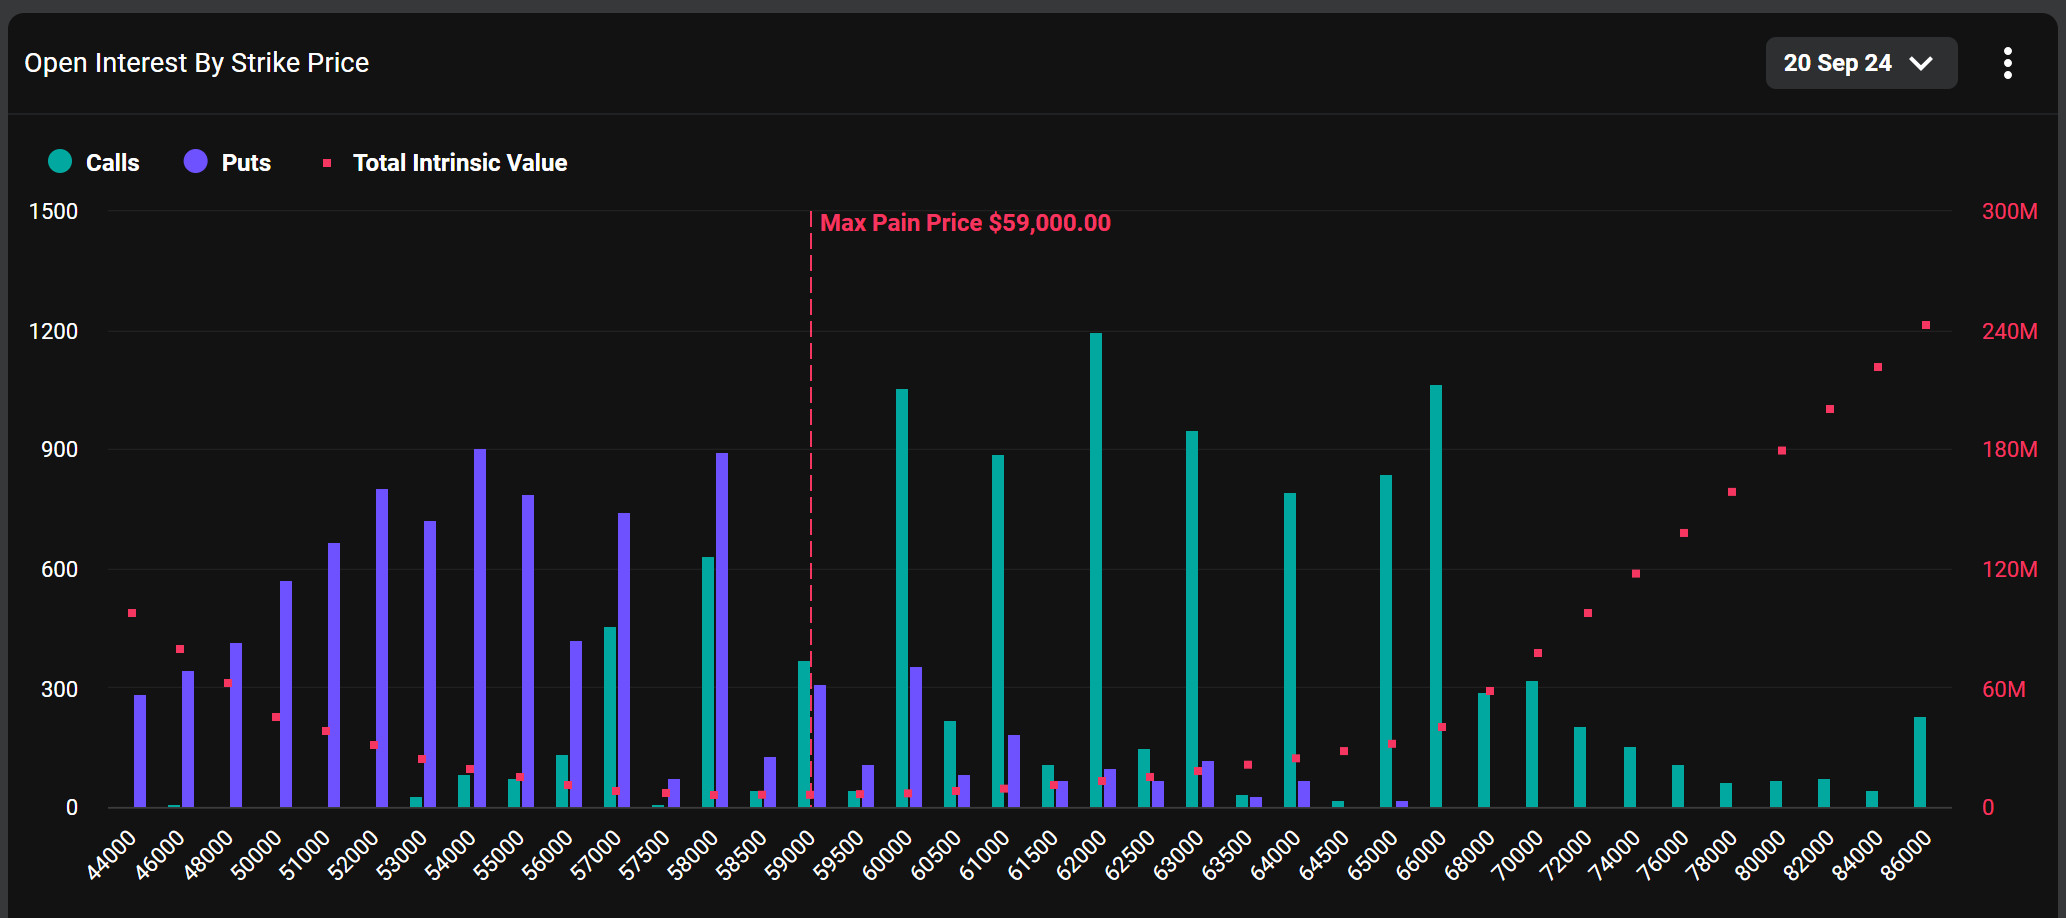Click the intrinsic value point at 80000
The width and height of the screenshot is (2066, 918).
pos(1782,451)
